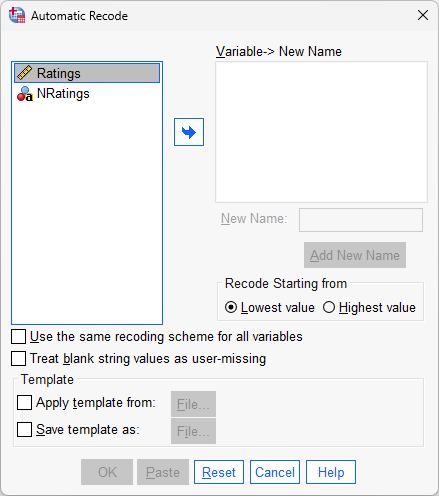This screenshot has height=496, width=439.
Task: Open Help for Automatic Recode
Action: click(x=331, y=472)
